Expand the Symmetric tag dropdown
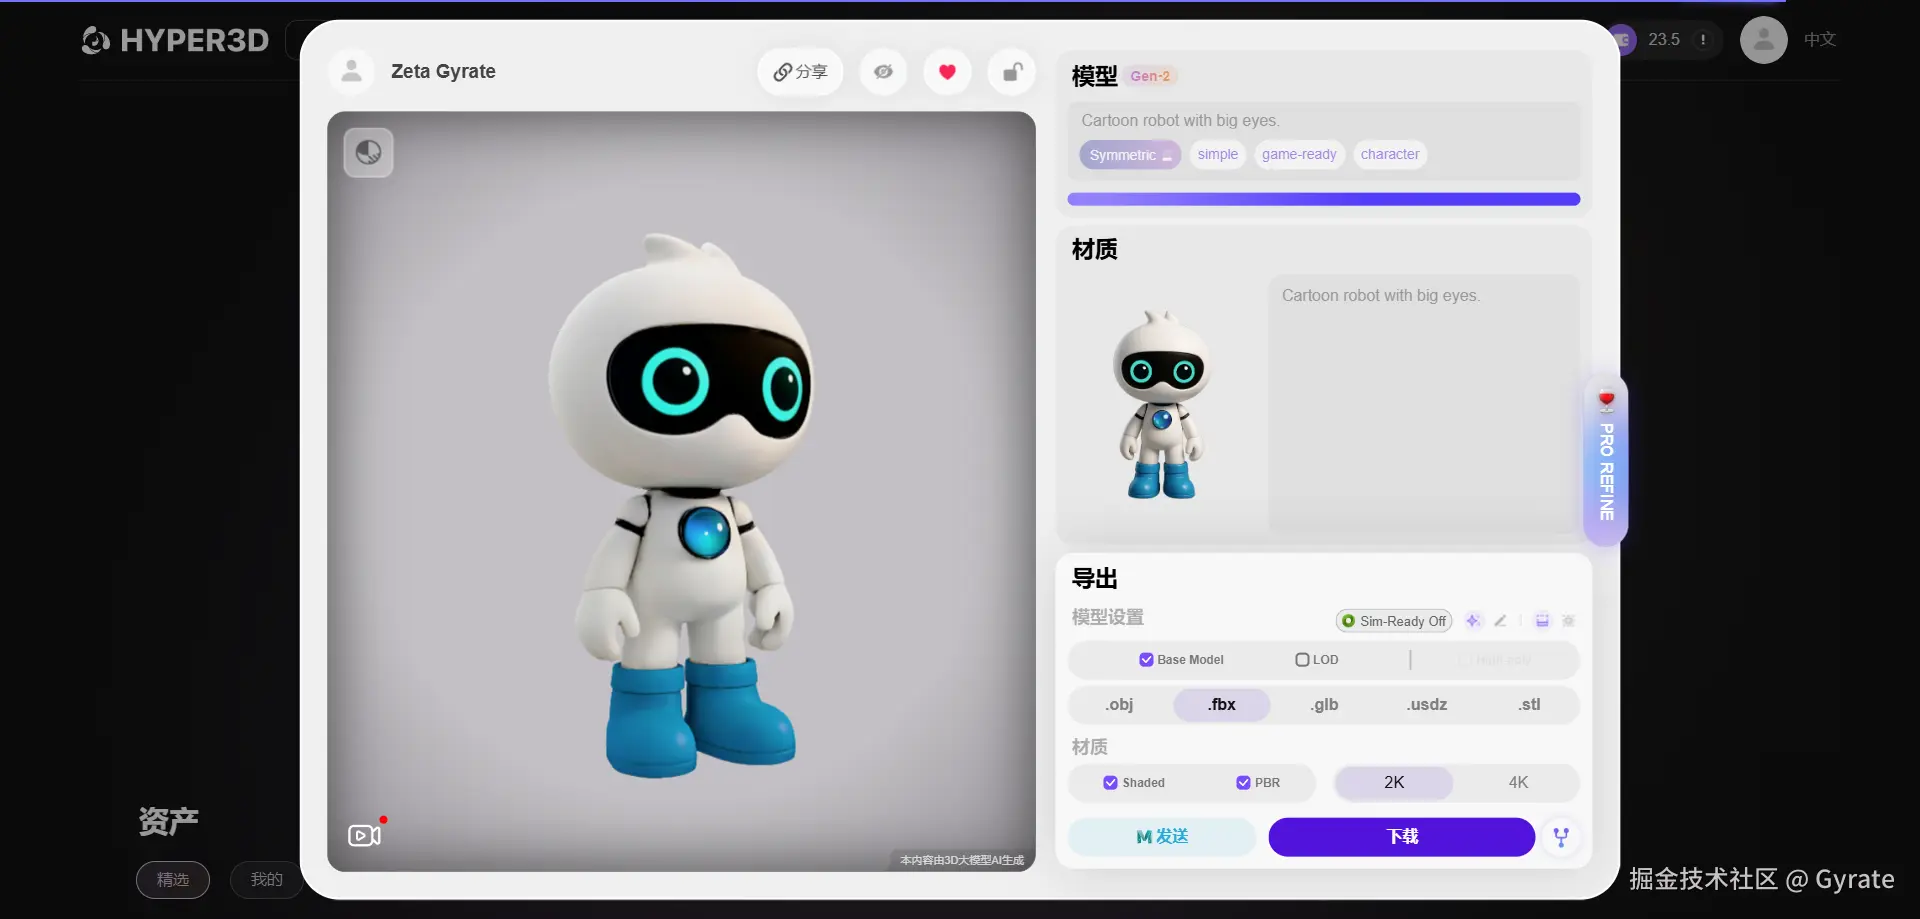Screen dimensions: 1920x919 [1167, 157]
